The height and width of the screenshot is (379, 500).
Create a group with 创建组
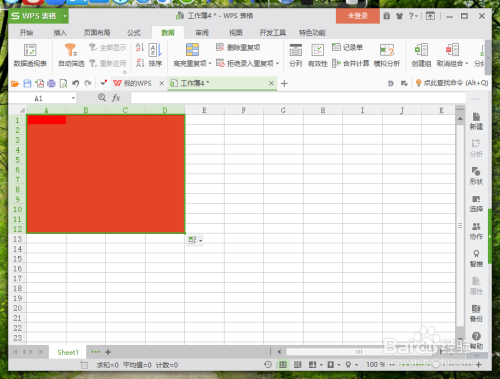pos(421,55)
